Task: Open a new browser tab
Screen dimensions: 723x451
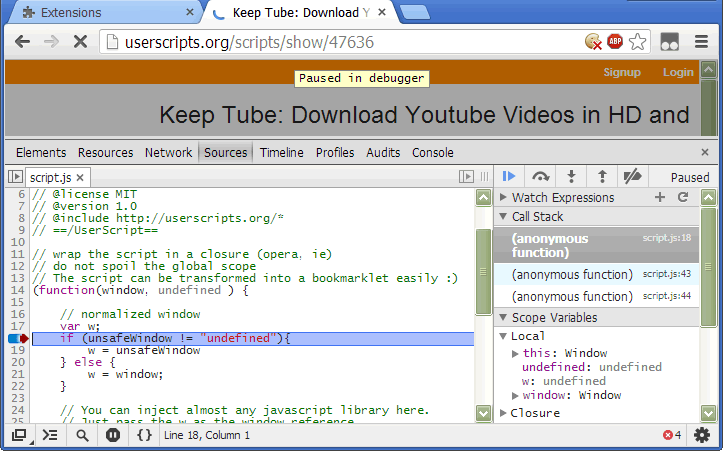Action: (x=415, y=12)
